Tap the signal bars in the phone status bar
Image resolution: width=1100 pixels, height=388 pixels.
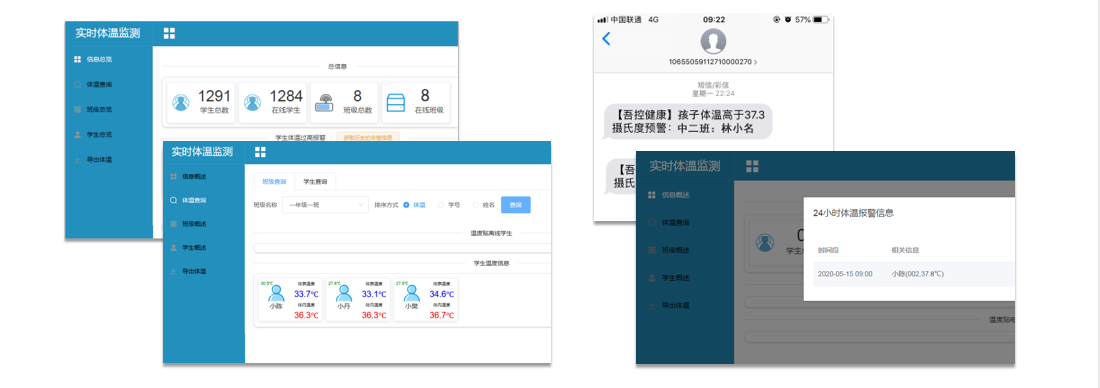pos(602,20)
